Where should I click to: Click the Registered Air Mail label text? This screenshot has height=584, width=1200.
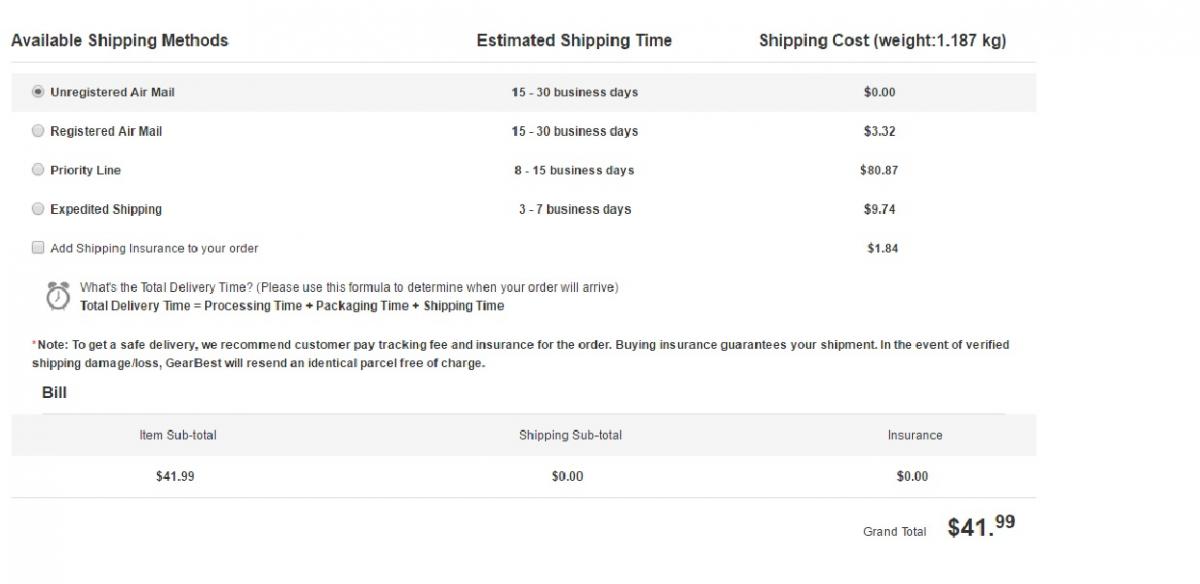click(x=106, y=131)
